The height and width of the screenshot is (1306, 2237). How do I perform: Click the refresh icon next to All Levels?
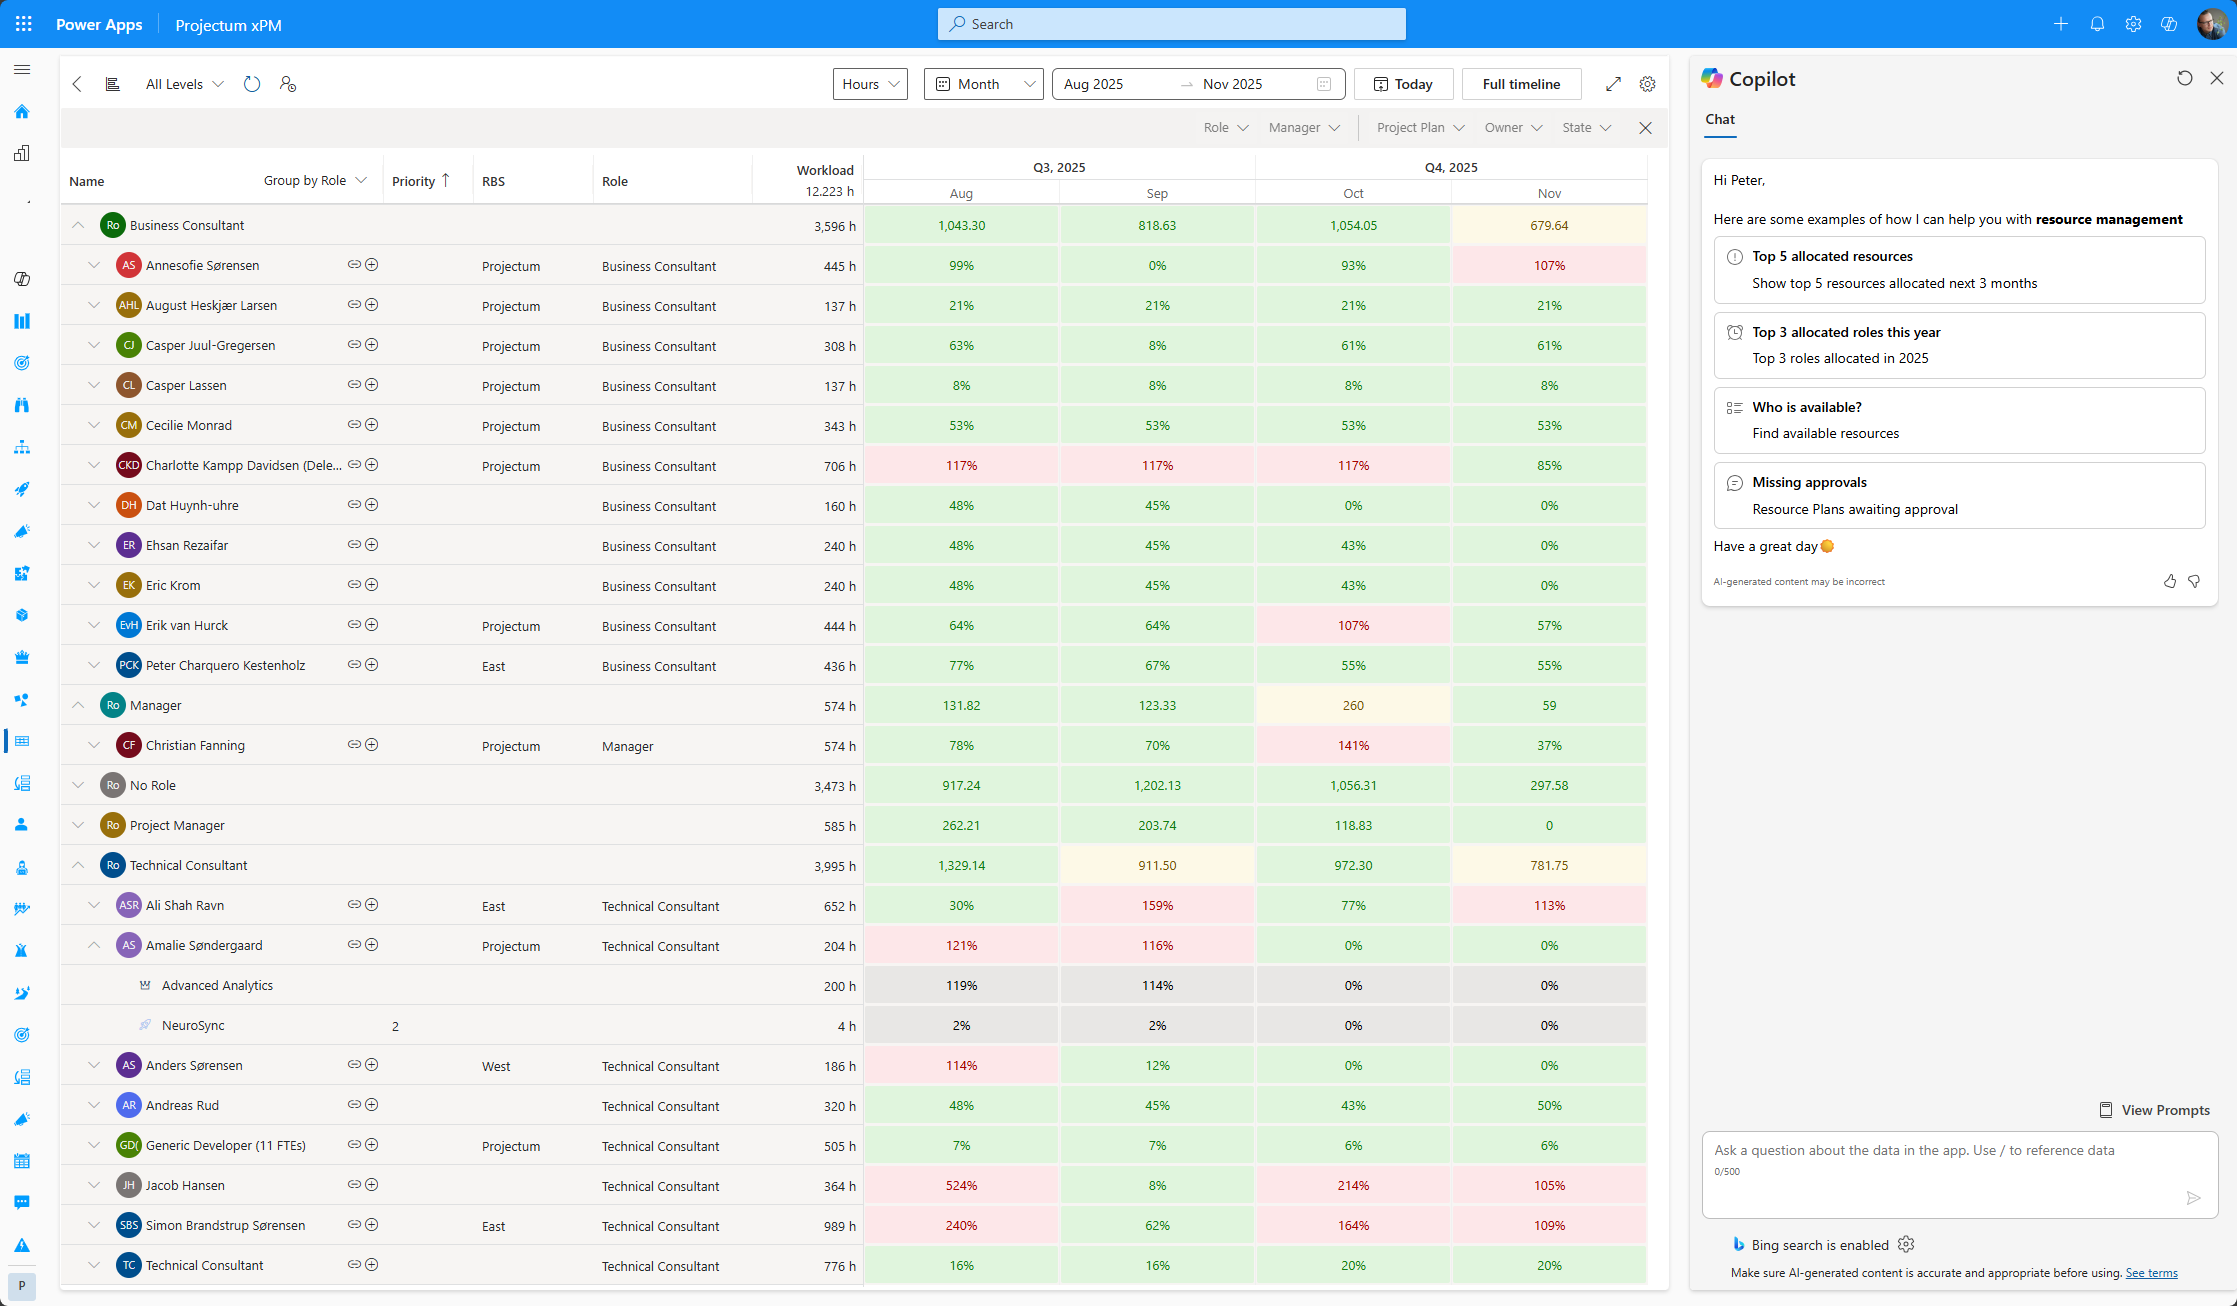252,84
